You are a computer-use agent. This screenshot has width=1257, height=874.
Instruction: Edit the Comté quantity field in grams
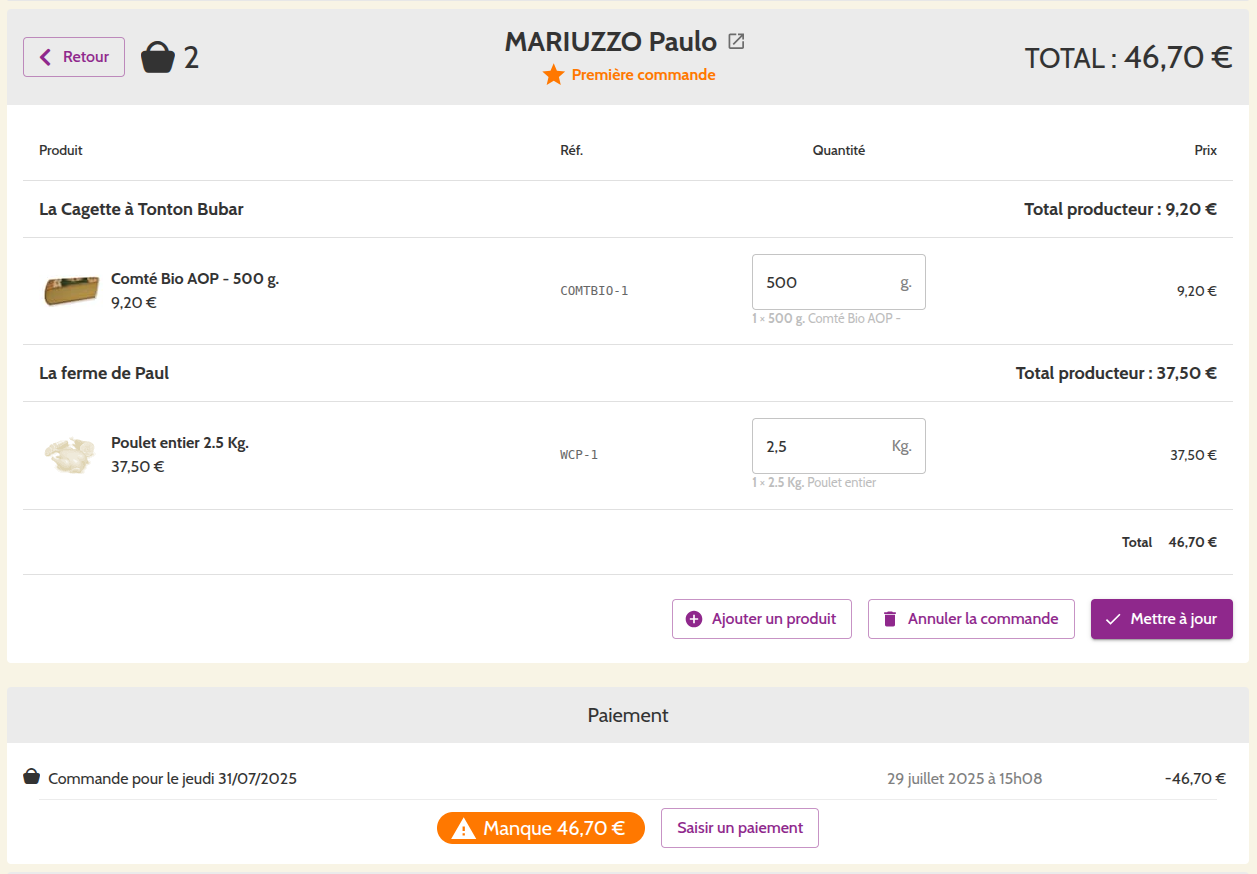[x=825, y=282]
